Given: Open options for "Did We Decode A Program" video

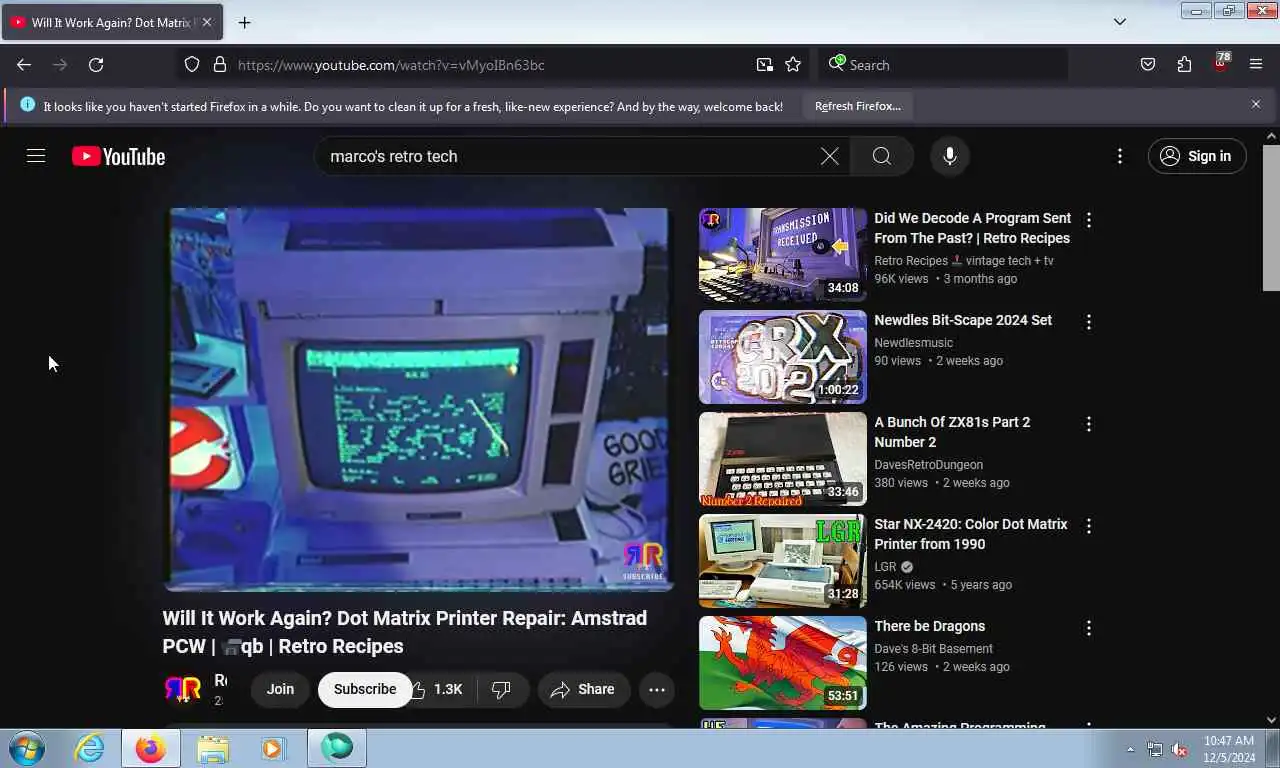Looking at the screenshot, I should tap(1089, 220).
